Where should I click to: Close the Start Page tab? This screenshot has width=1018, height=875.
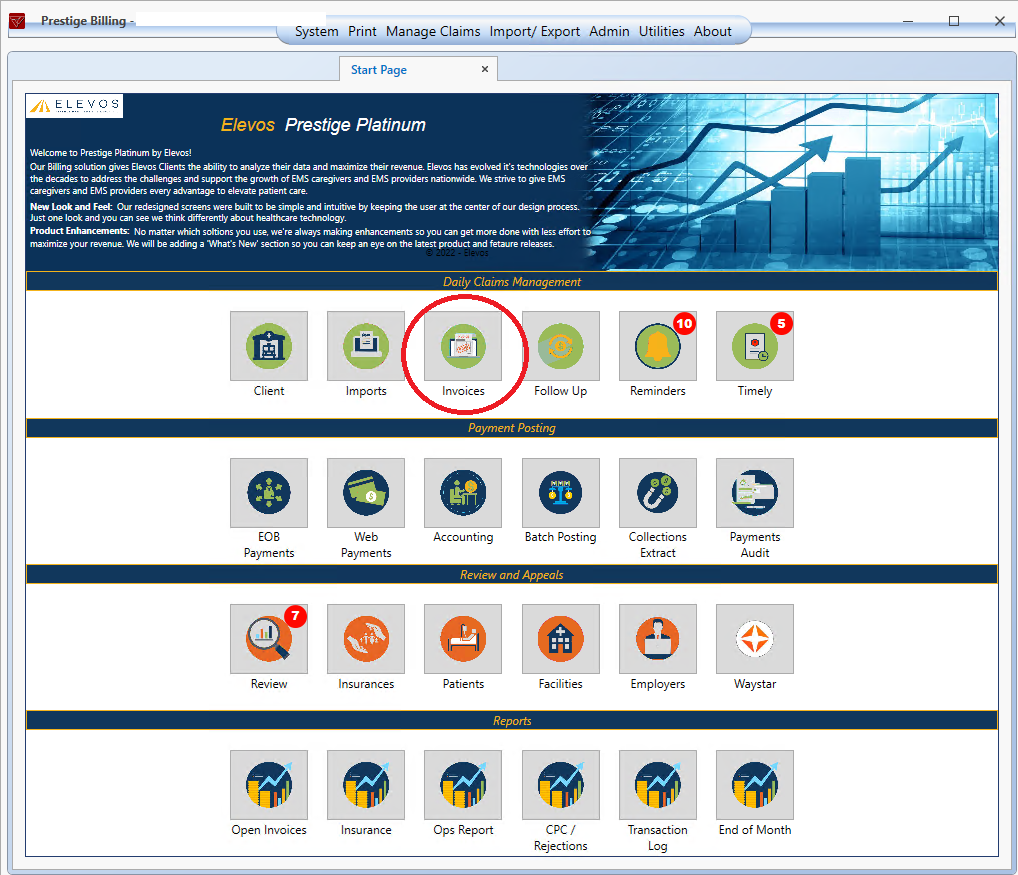tap(485, 69)
